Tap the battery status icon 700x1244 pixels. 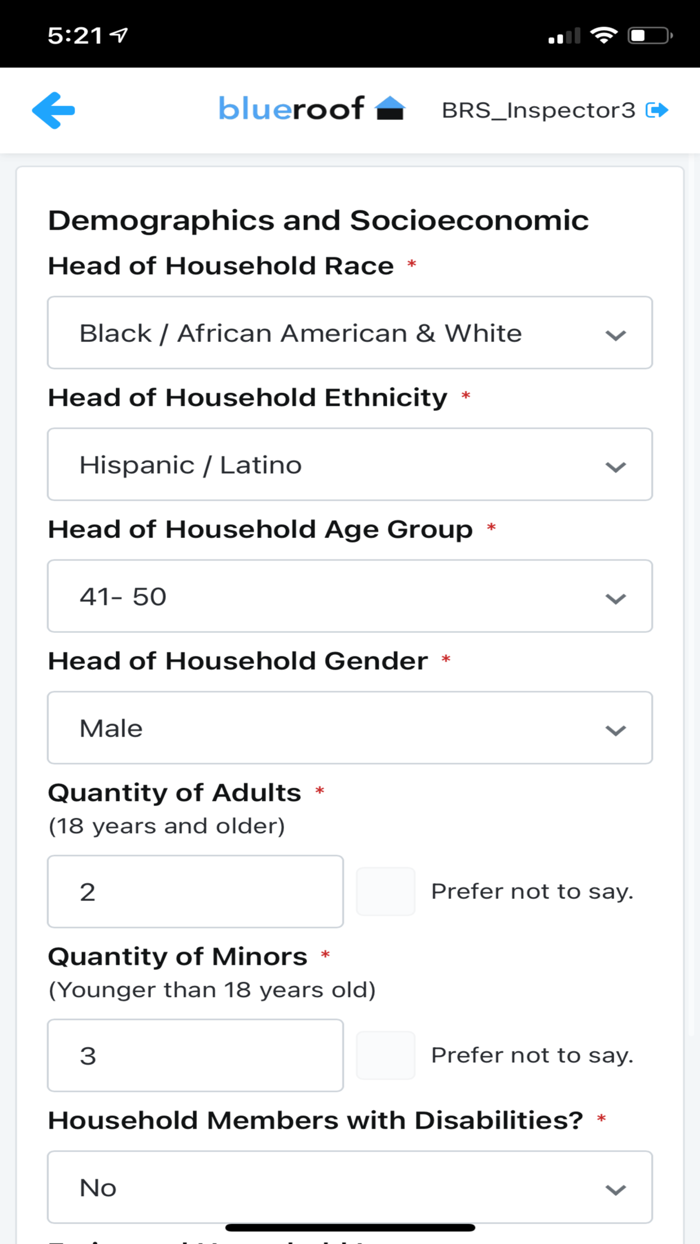tap(649, 36)
